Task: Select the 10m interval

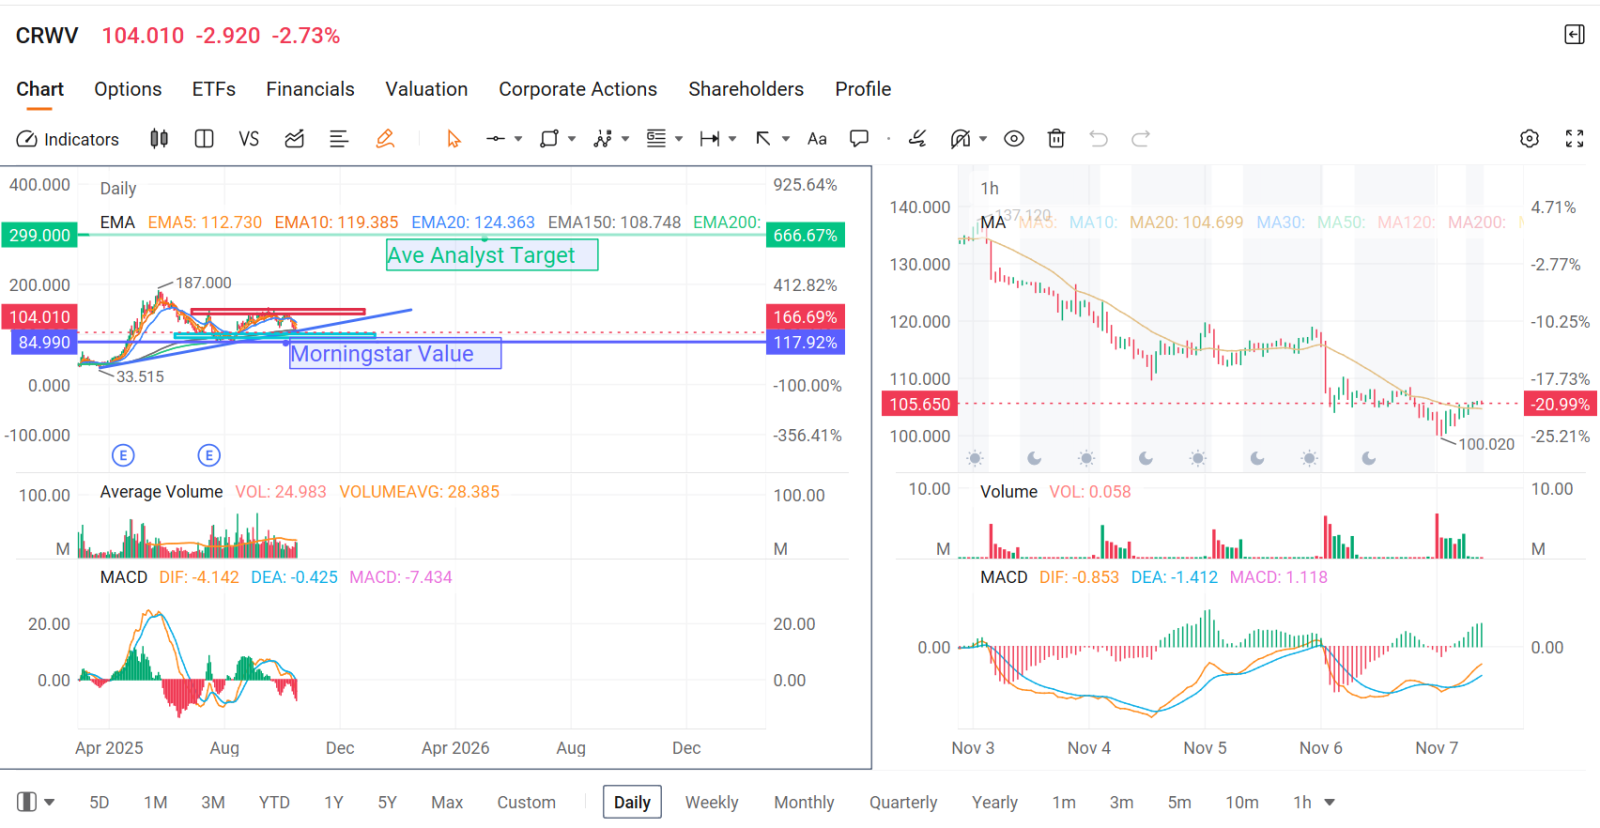Action: pyautogui.click(x=1242, y=802)
